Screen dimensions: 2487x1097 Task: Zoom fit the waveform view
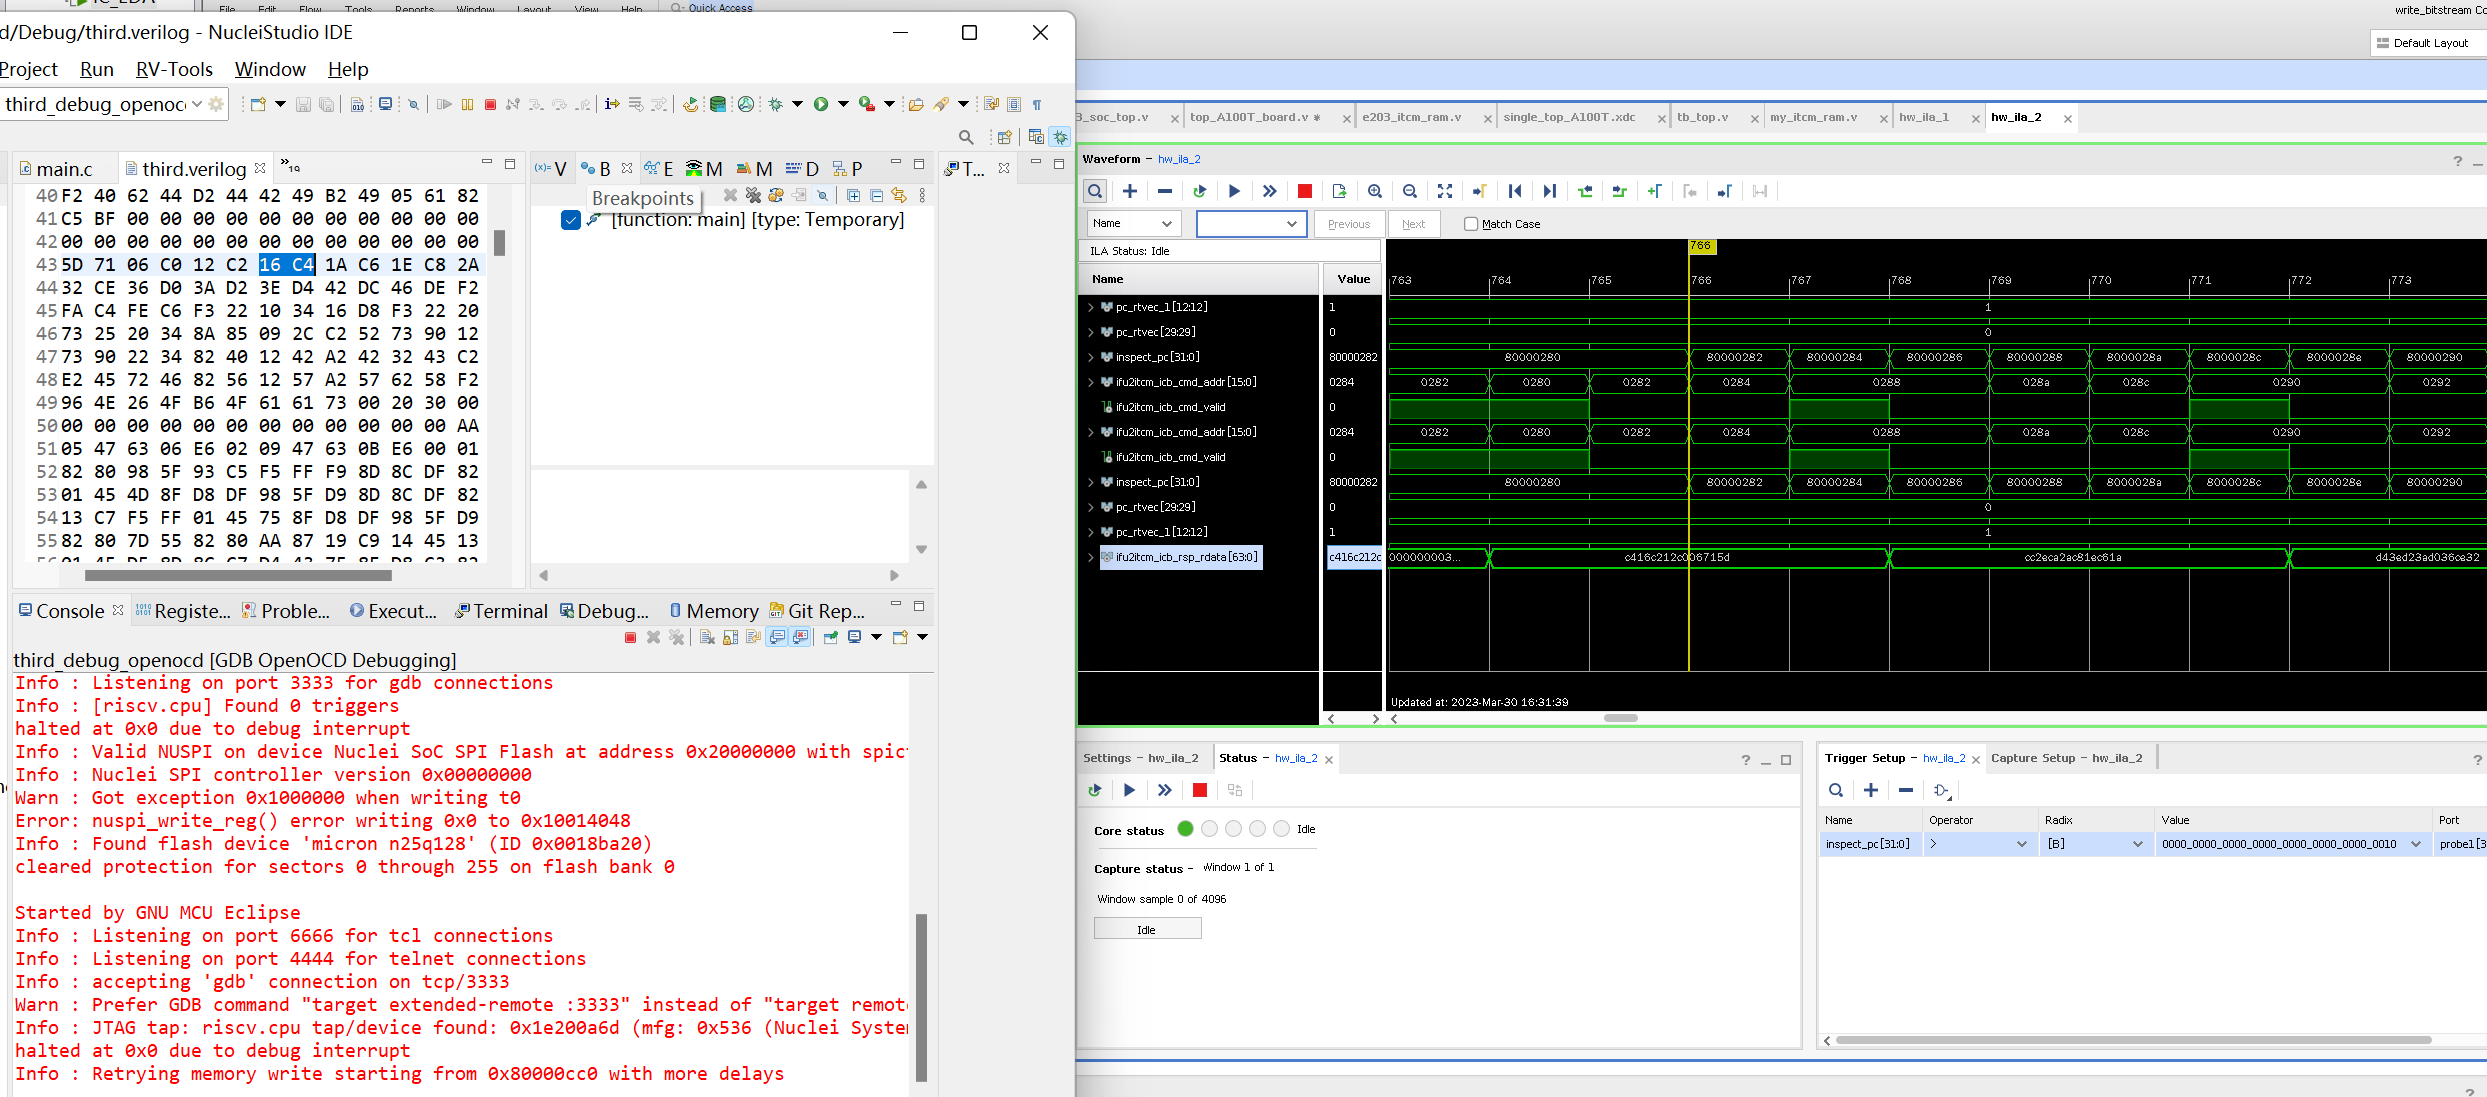click(1445, 191)
